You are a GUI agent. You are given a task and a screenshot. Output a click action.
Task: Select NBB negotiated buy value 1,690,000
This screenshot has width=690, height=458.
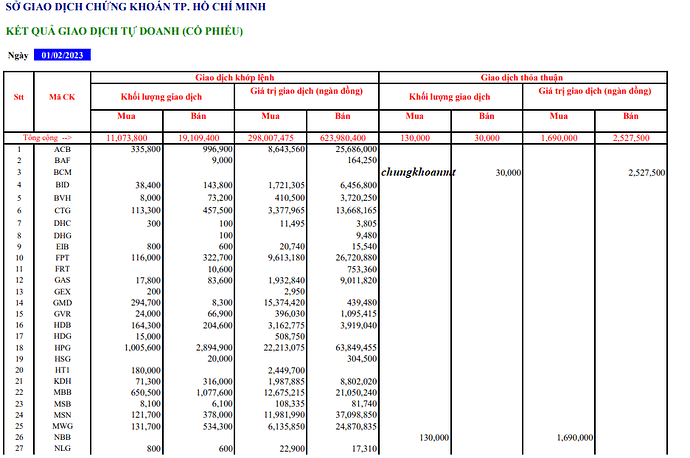(575, 438)
